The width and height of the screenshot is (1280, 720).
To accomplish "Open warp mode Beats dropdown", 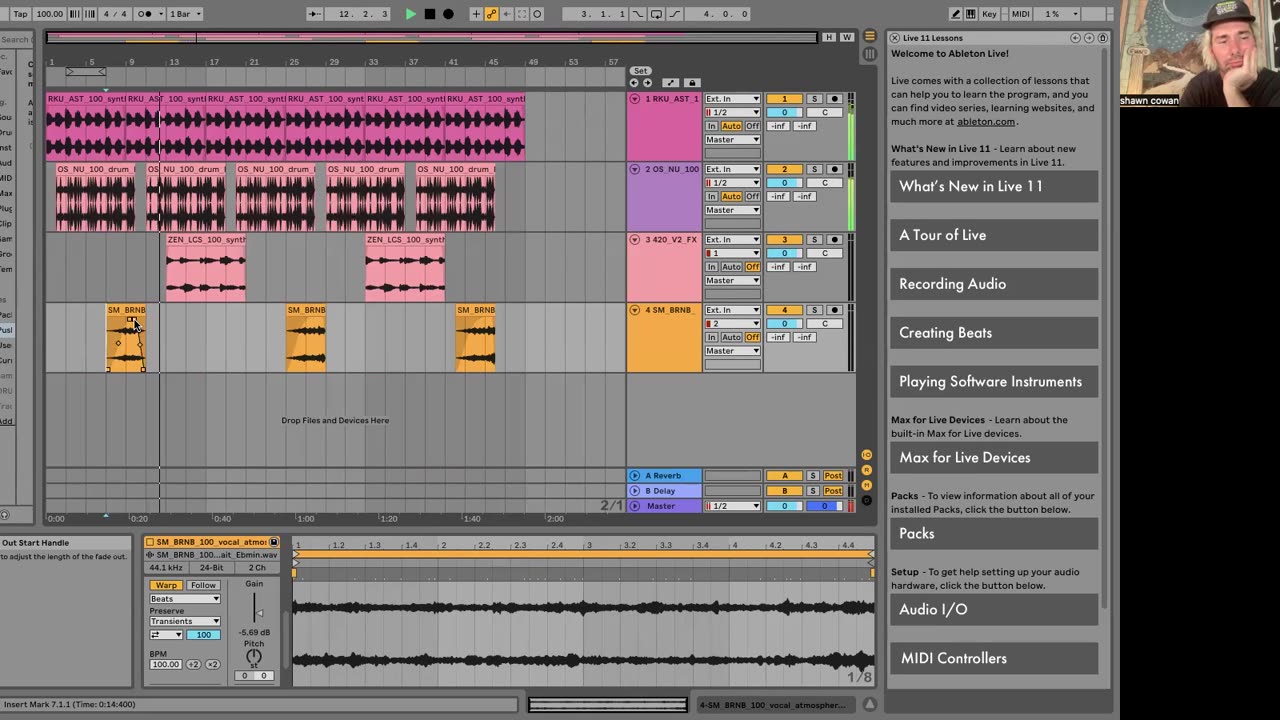I will pyautogui.click(x=185, y=599).
